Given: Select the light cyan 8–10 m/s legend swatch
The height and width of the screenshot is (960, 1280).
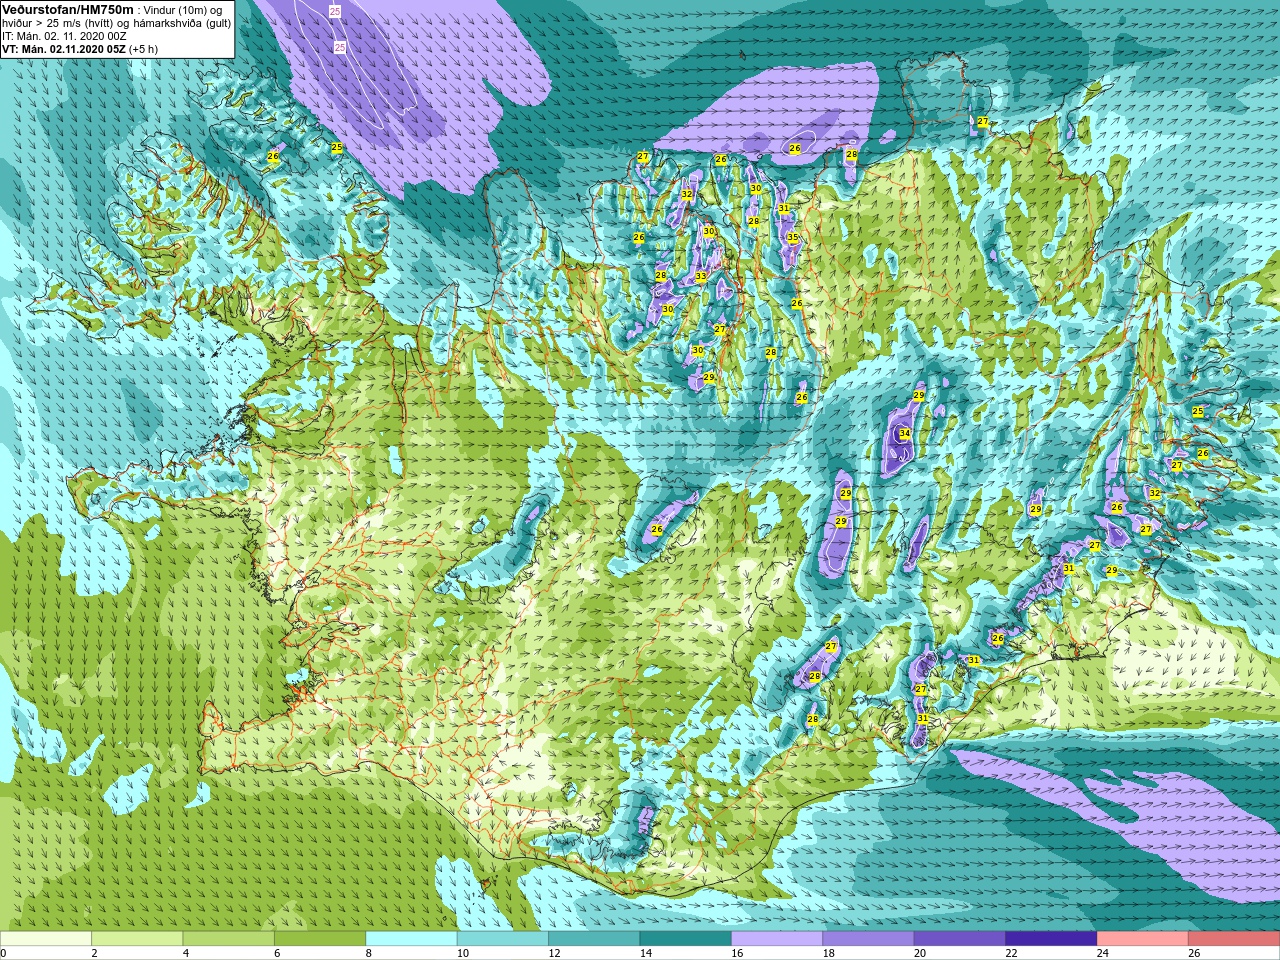Looking at the screenshot, I should coord(412,938).
